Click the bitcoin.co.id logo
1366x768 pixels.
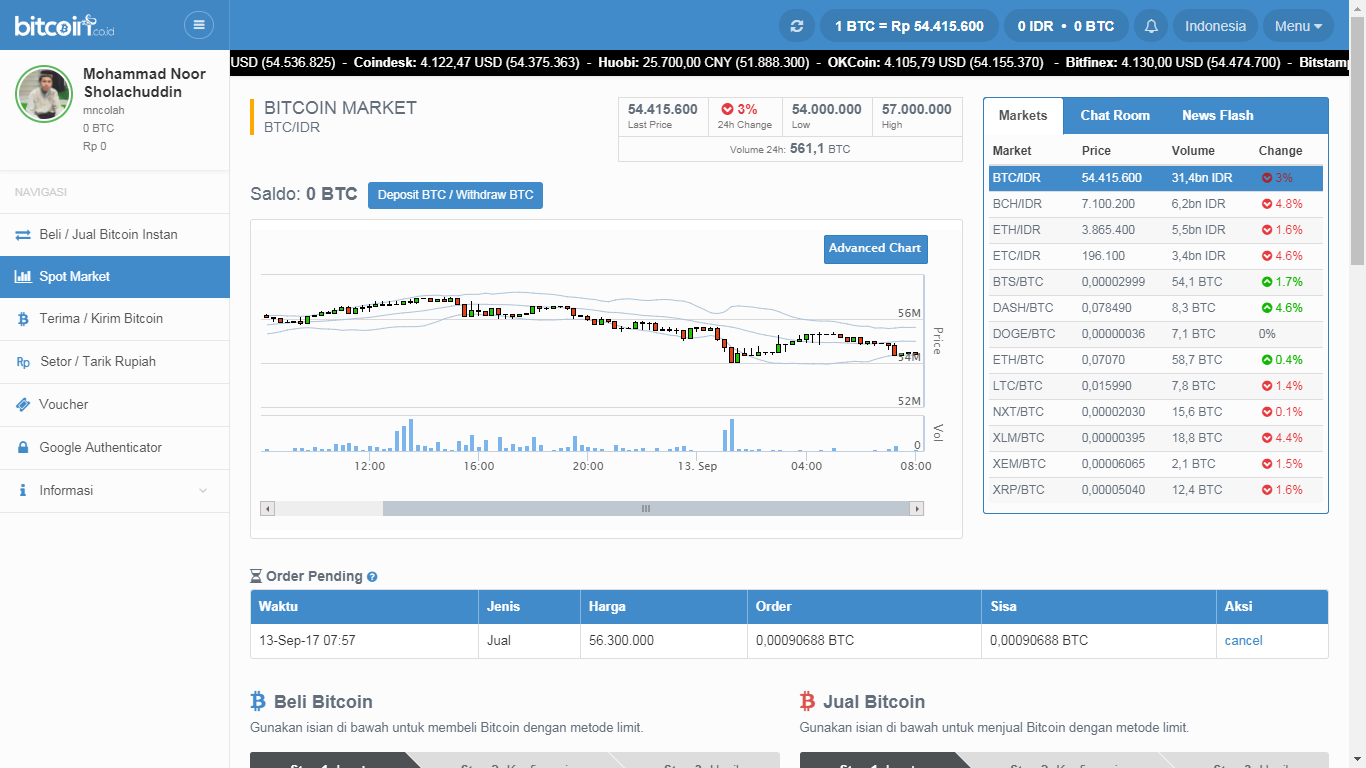click(65, 25)
